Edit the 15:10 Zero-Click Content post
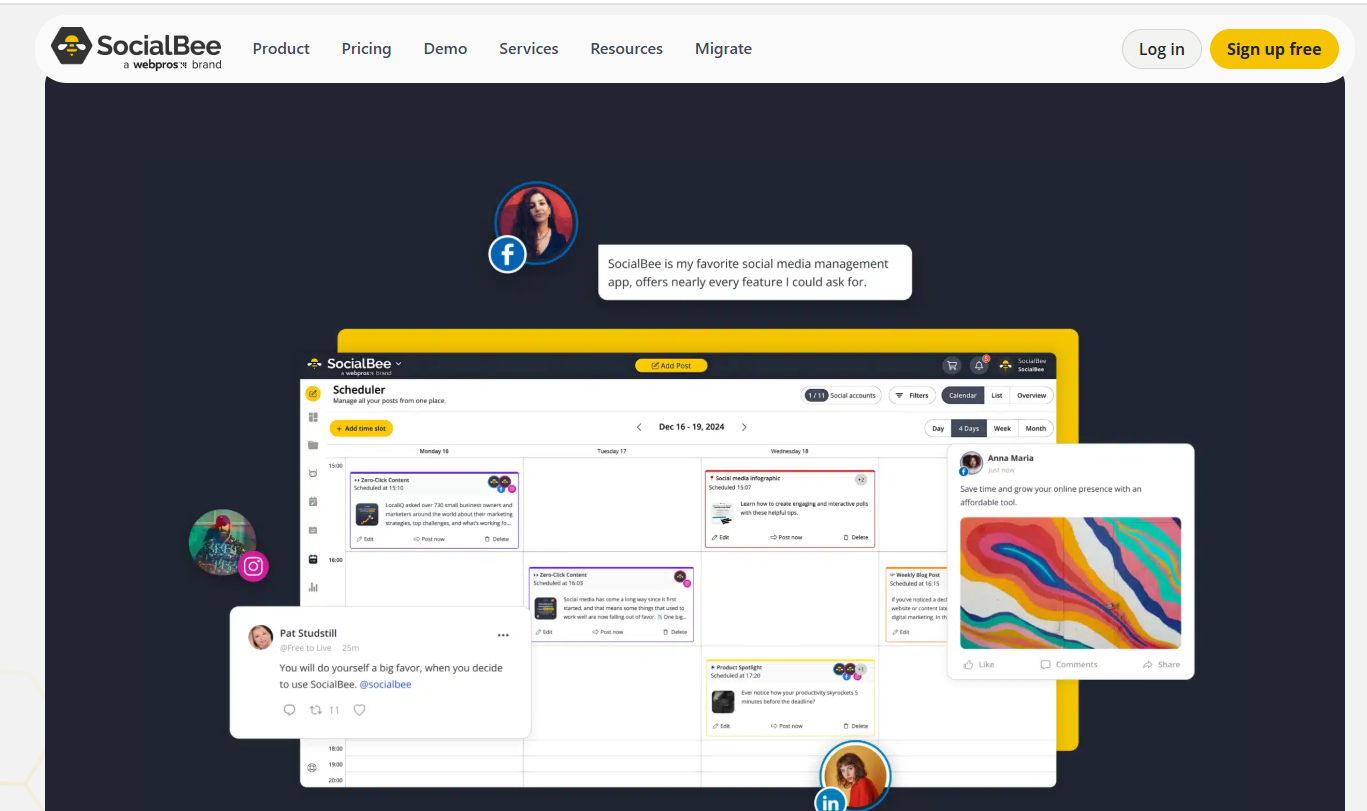Screen dimensions: 1367x811 [x=365, y=539]
